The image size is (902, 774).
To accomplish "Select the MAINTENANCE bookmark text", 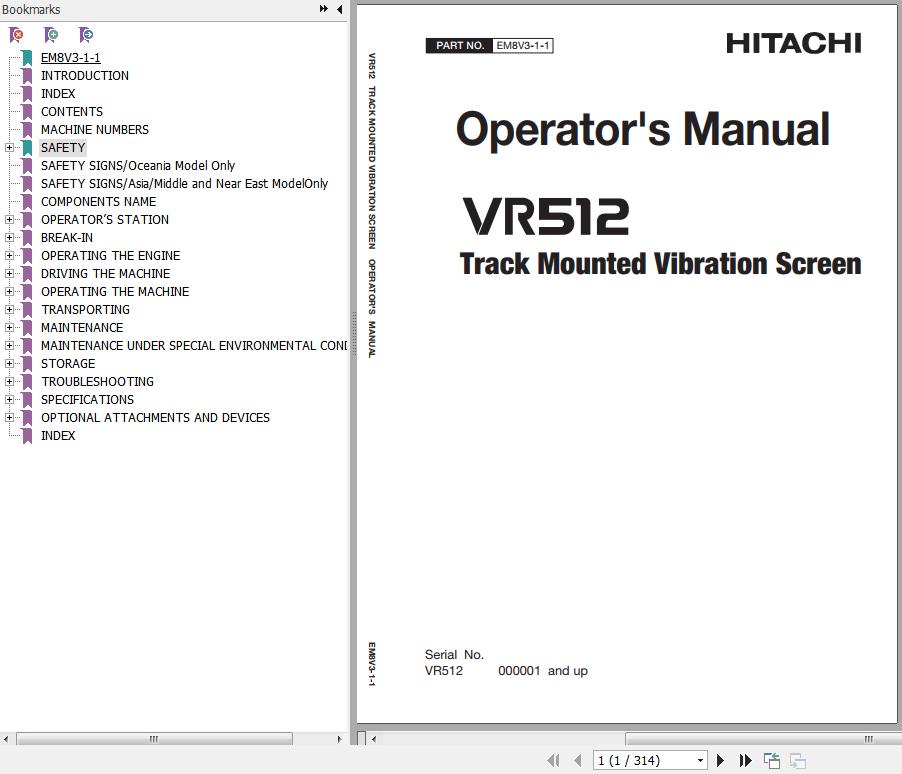I will pyautogui.click(x=82, y=327).
